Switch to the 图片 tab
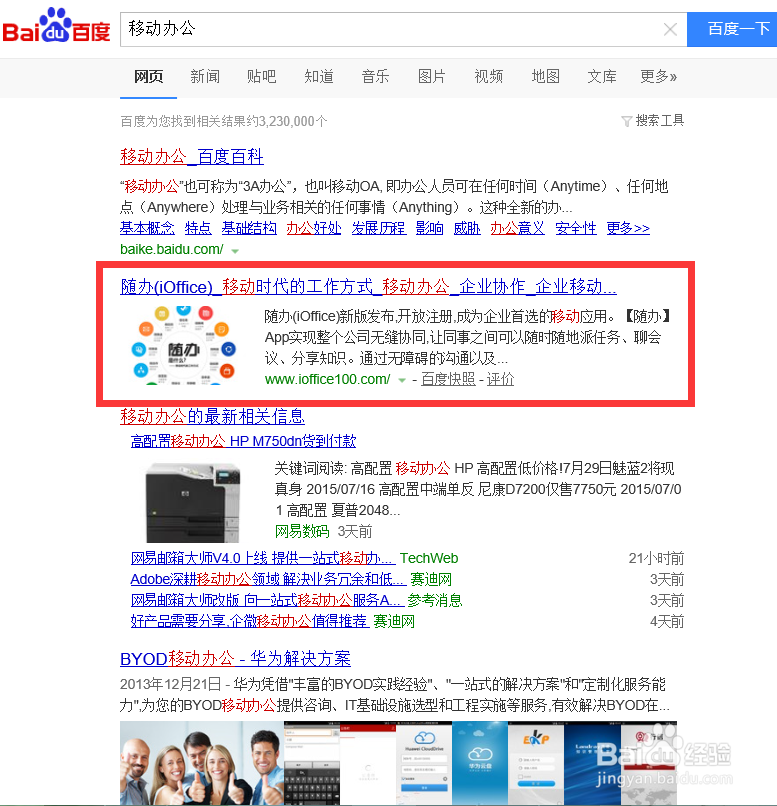 (x=432, y=77)
